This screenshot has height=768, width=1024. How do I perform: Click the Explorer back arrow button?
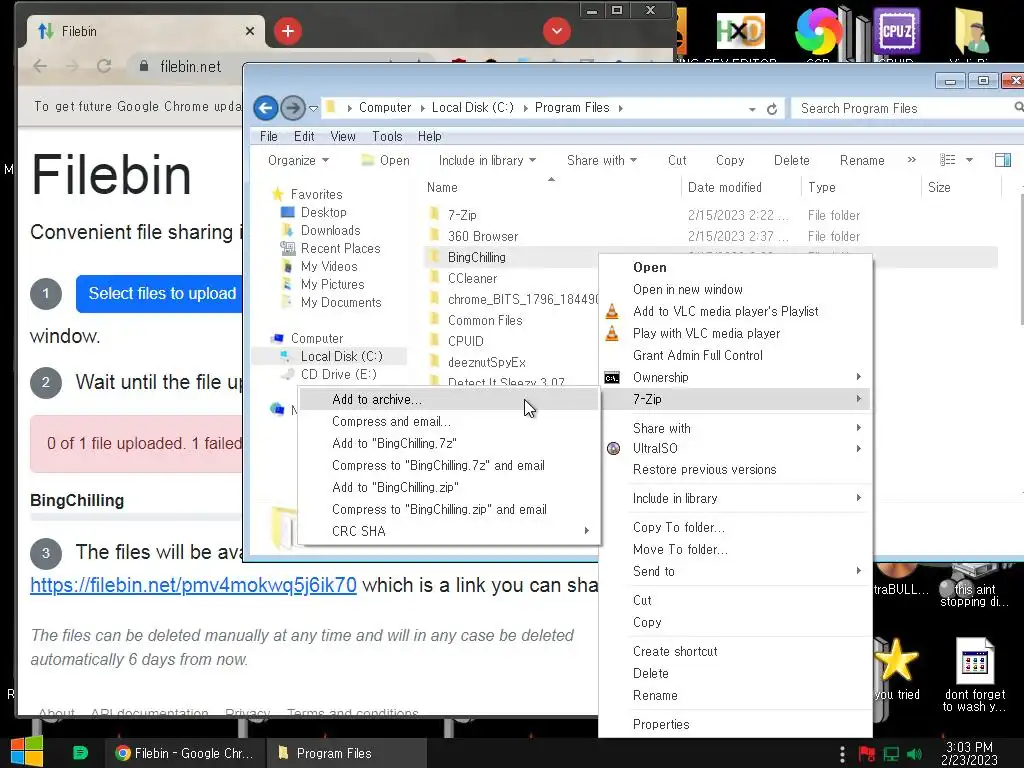click(x=266, y=108)
